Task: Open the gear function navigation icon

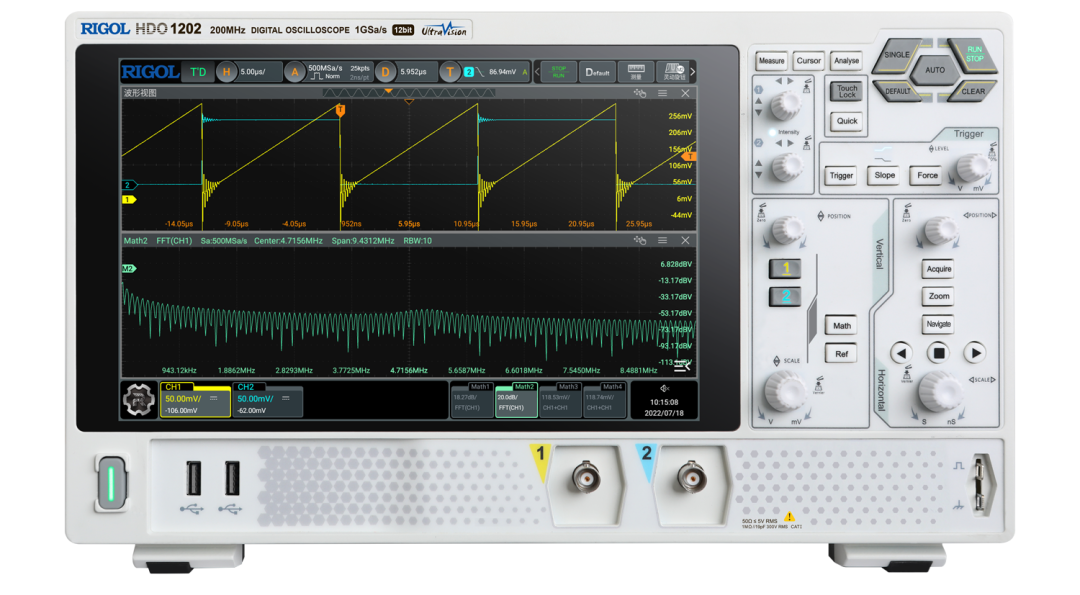Action: (139, 400)
